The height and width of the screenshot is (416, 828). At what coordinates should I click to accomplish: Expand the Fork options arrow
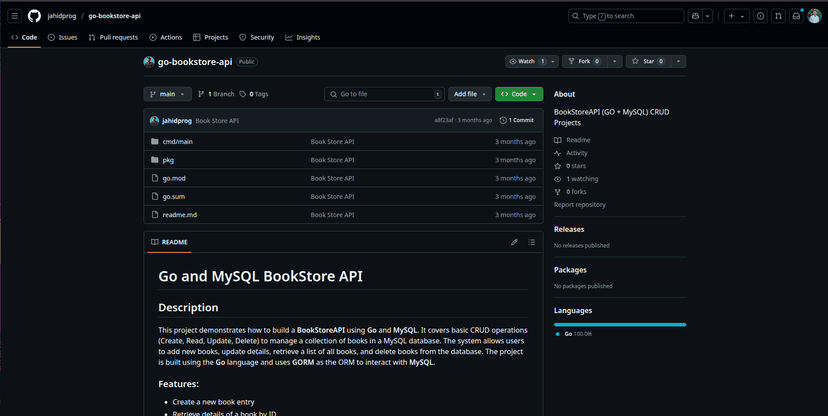615,62
